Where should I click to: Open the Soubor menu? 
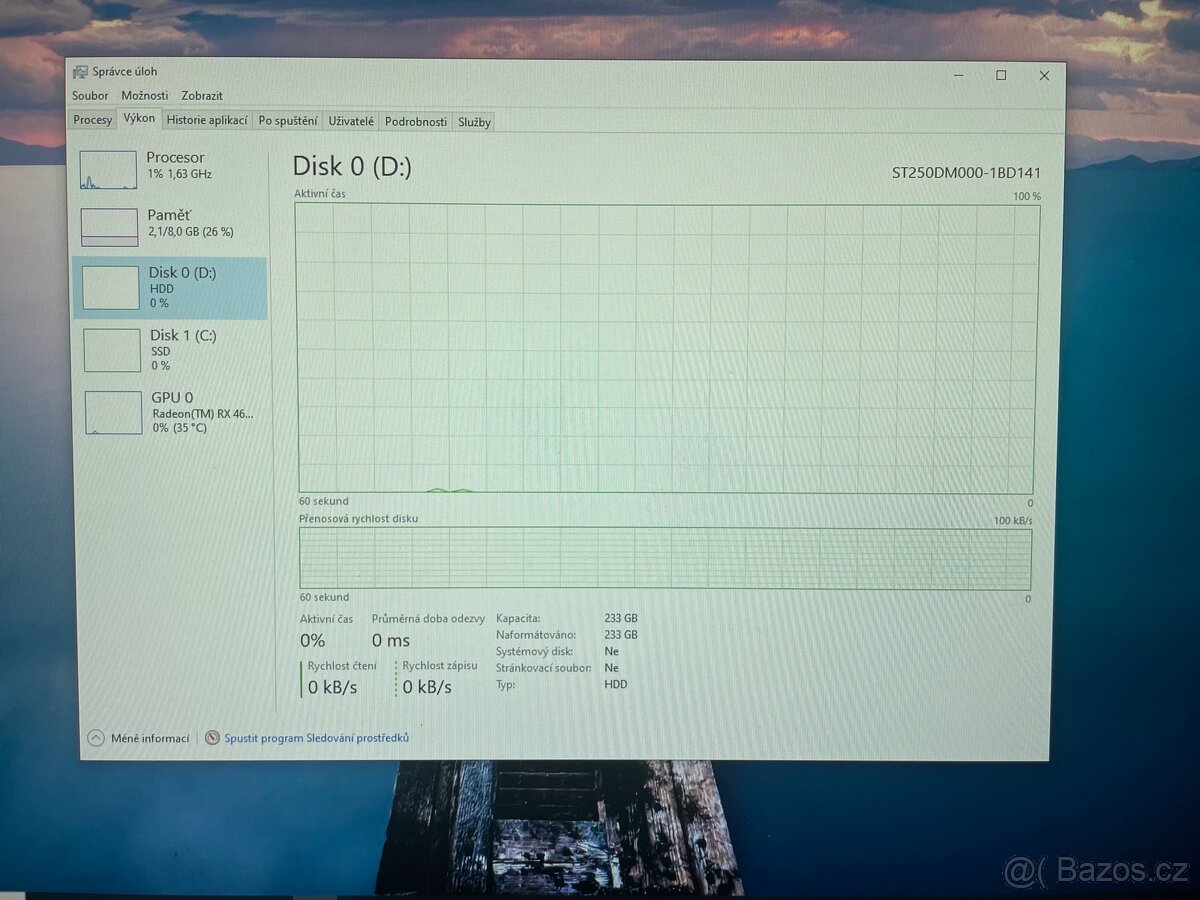[90, 96]
